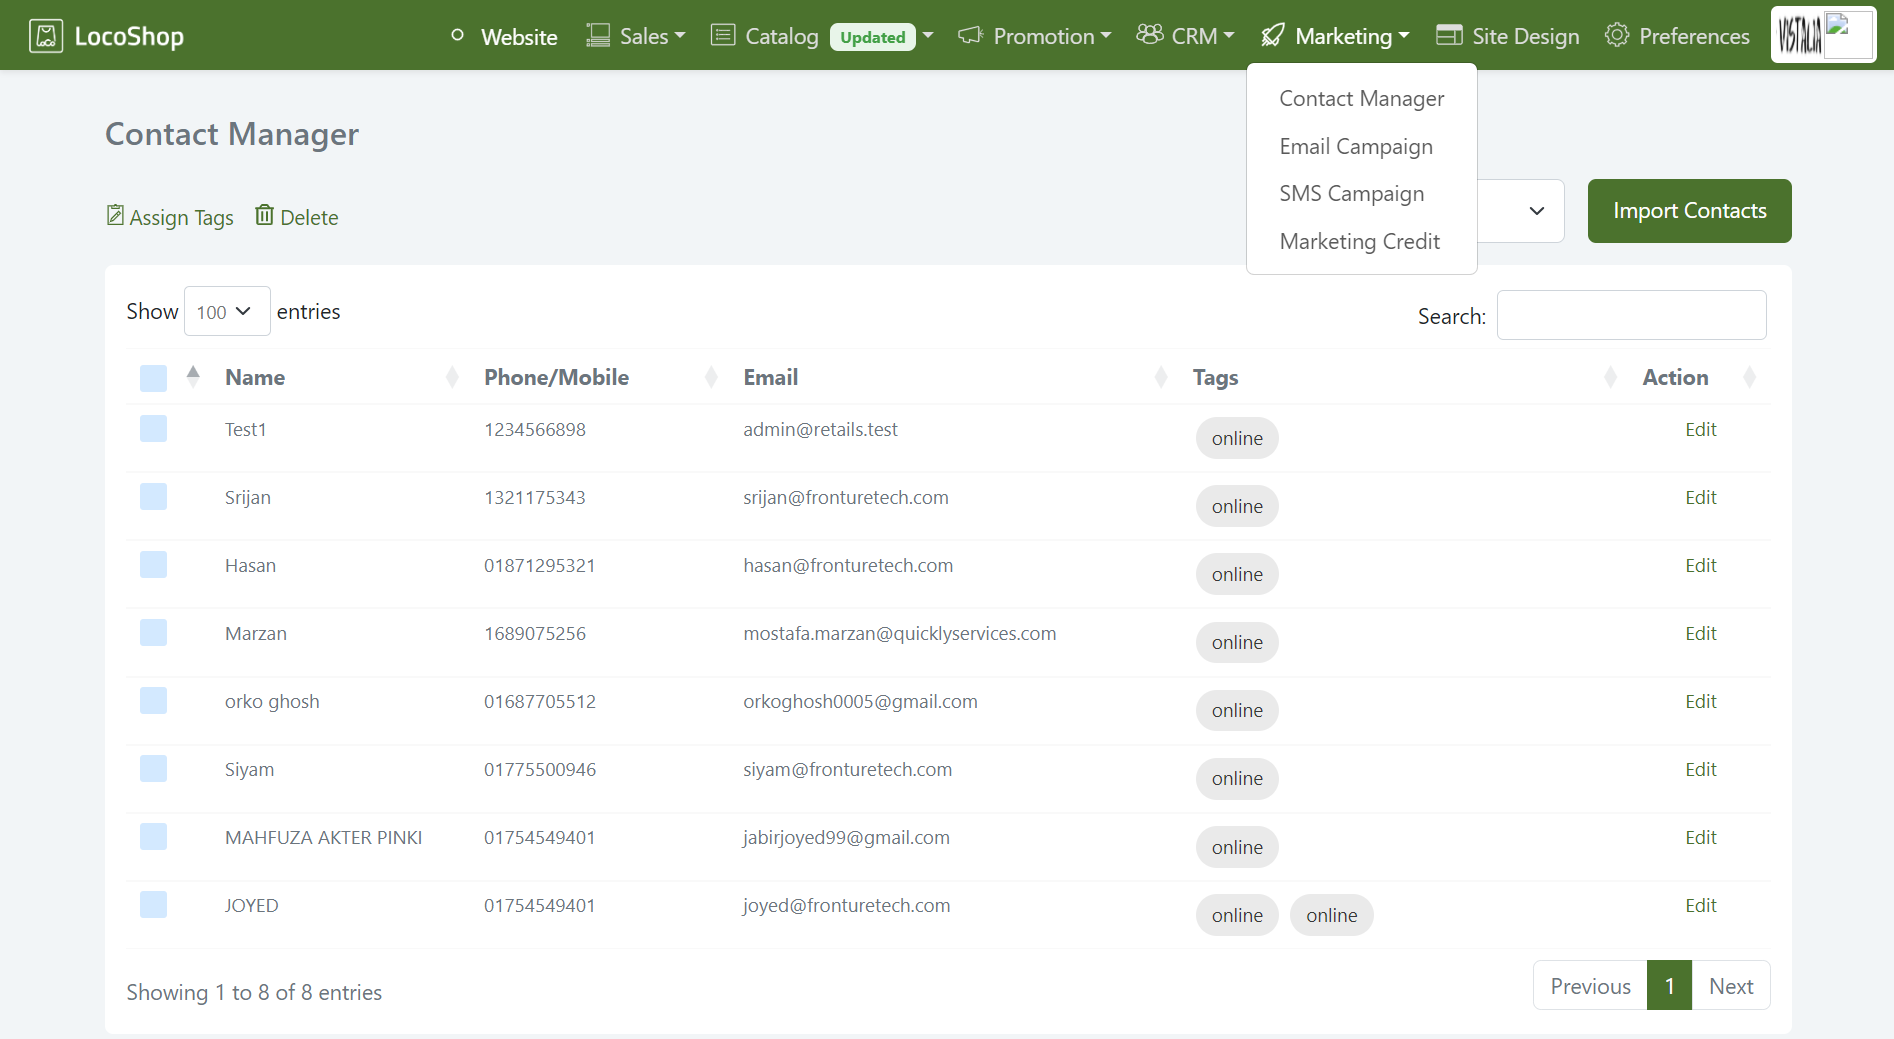Click the Catalog list icon
Image resolution: width=1894 pixels, height=1039 pixels.
pyautogui.click(x=723, y=36)
